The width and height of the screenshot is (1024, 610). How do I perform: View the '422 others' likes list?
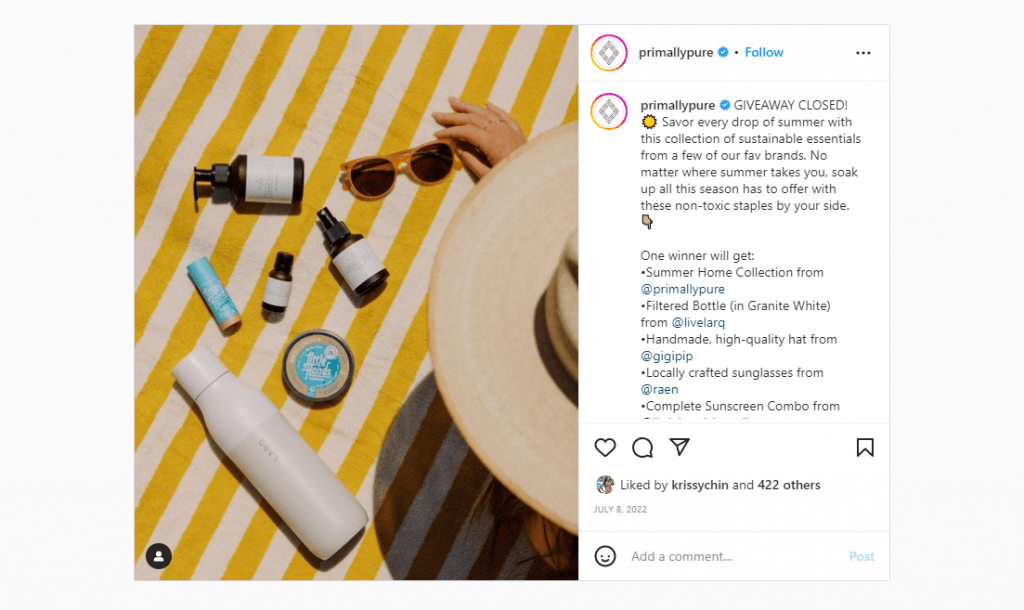788,485
